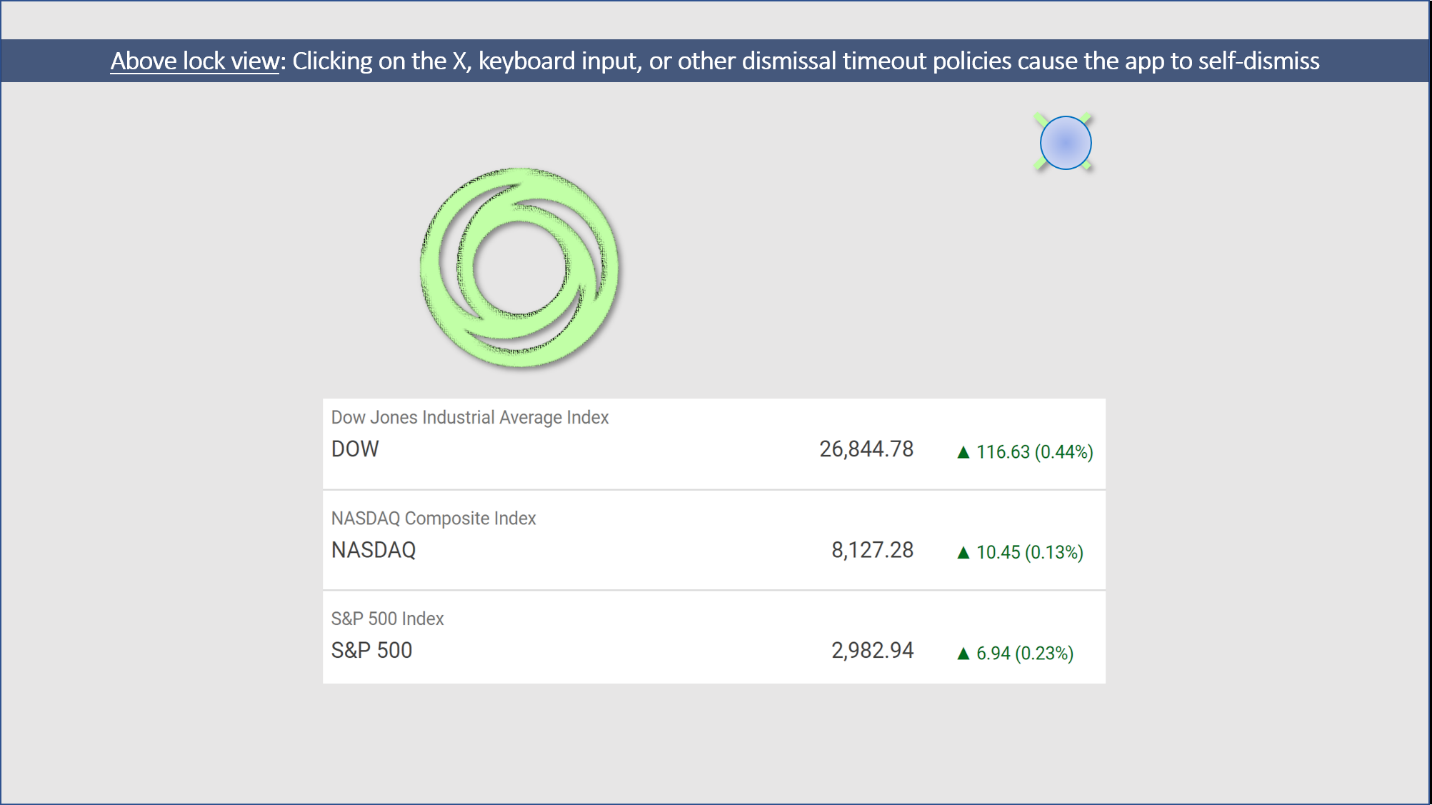This screenshot has width=1432, height=805.
Task: Click the DOW value 26,844.78
Action: (866, 449)
